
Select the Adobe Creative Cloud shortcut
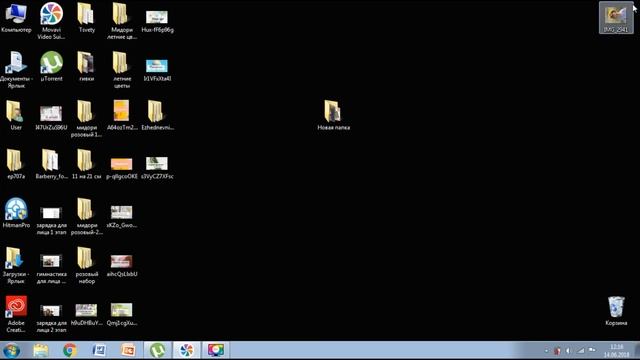pyautogui.click(x=16, y=314)
